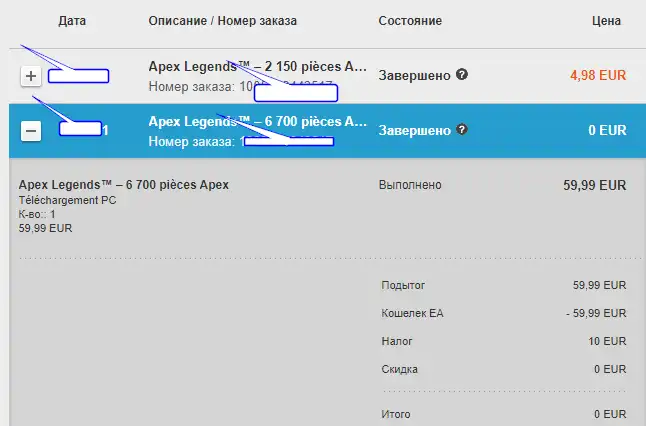
Task: Select Завершено status in highlighted row
Action: [414, 131]
